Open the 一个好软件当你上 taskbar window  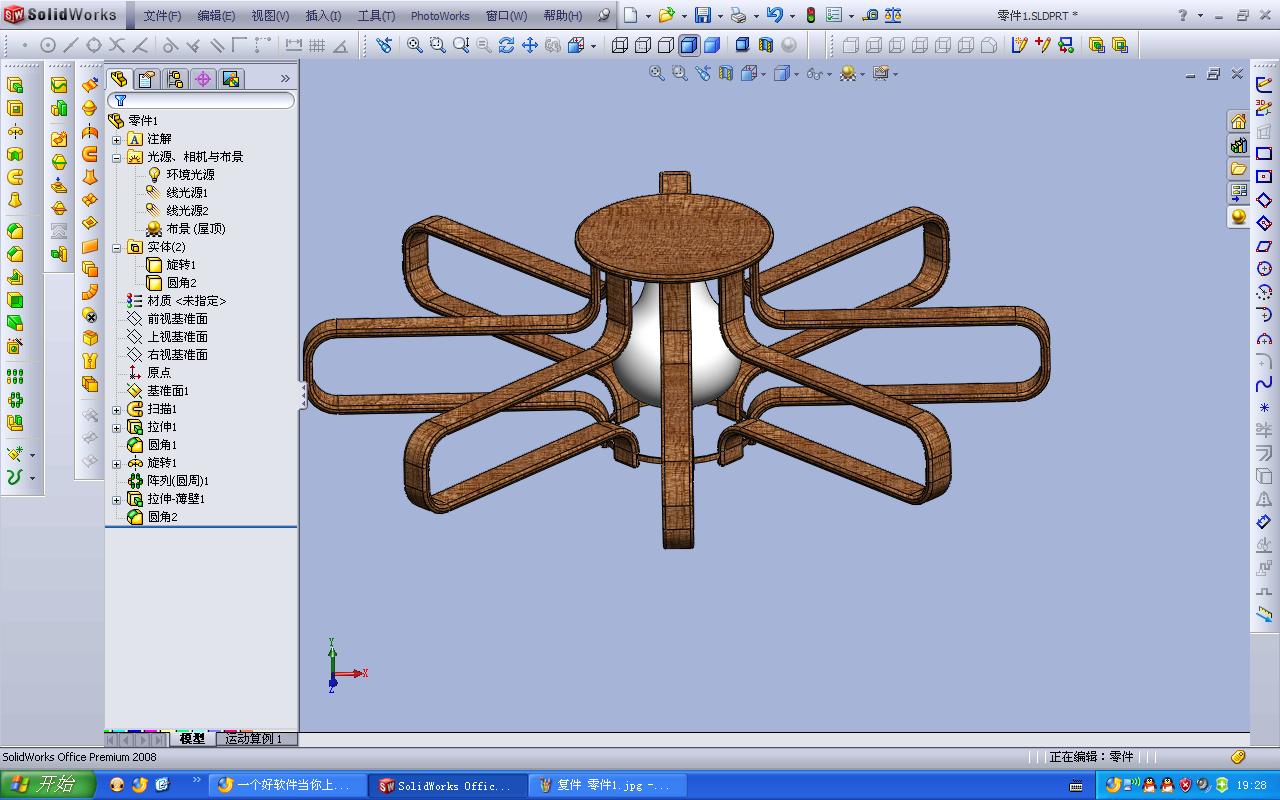[289, 786]
